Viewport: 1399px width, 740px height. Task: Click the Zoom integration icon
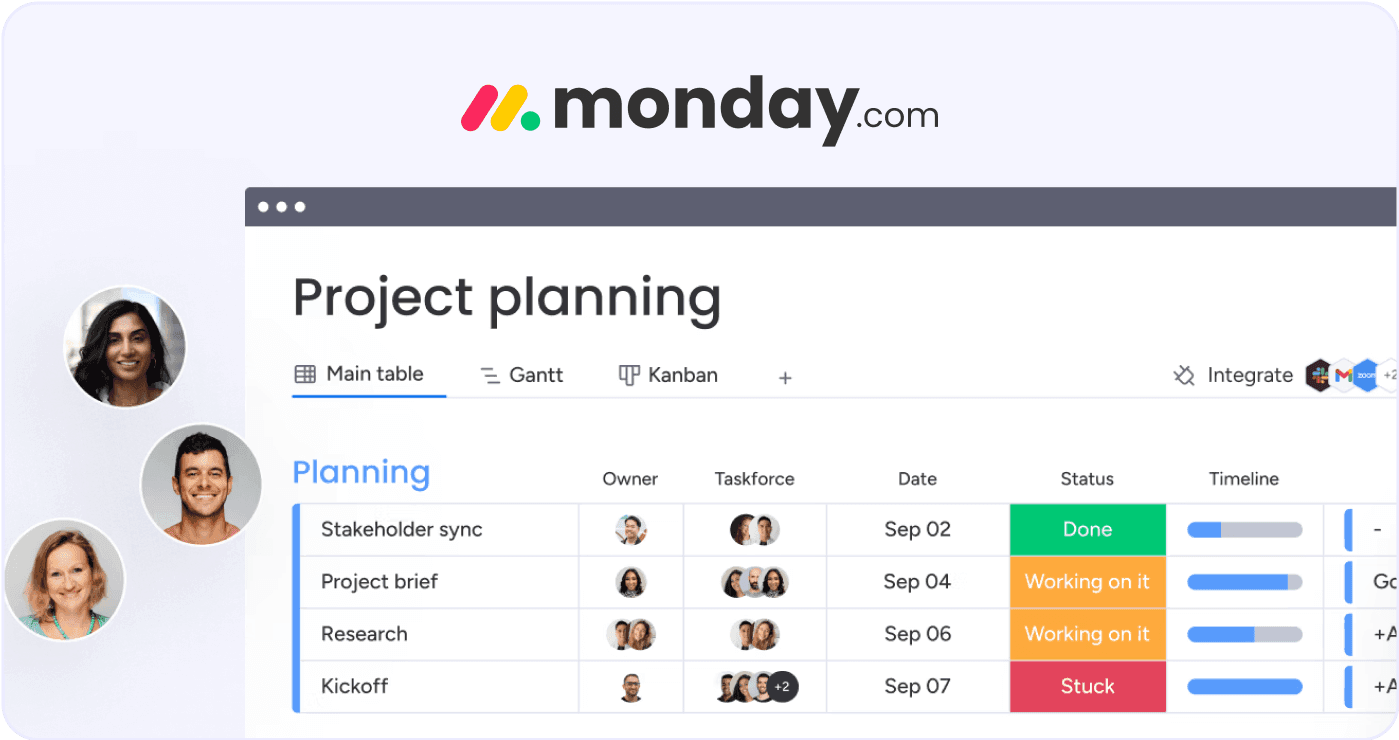pos(1365,375)
